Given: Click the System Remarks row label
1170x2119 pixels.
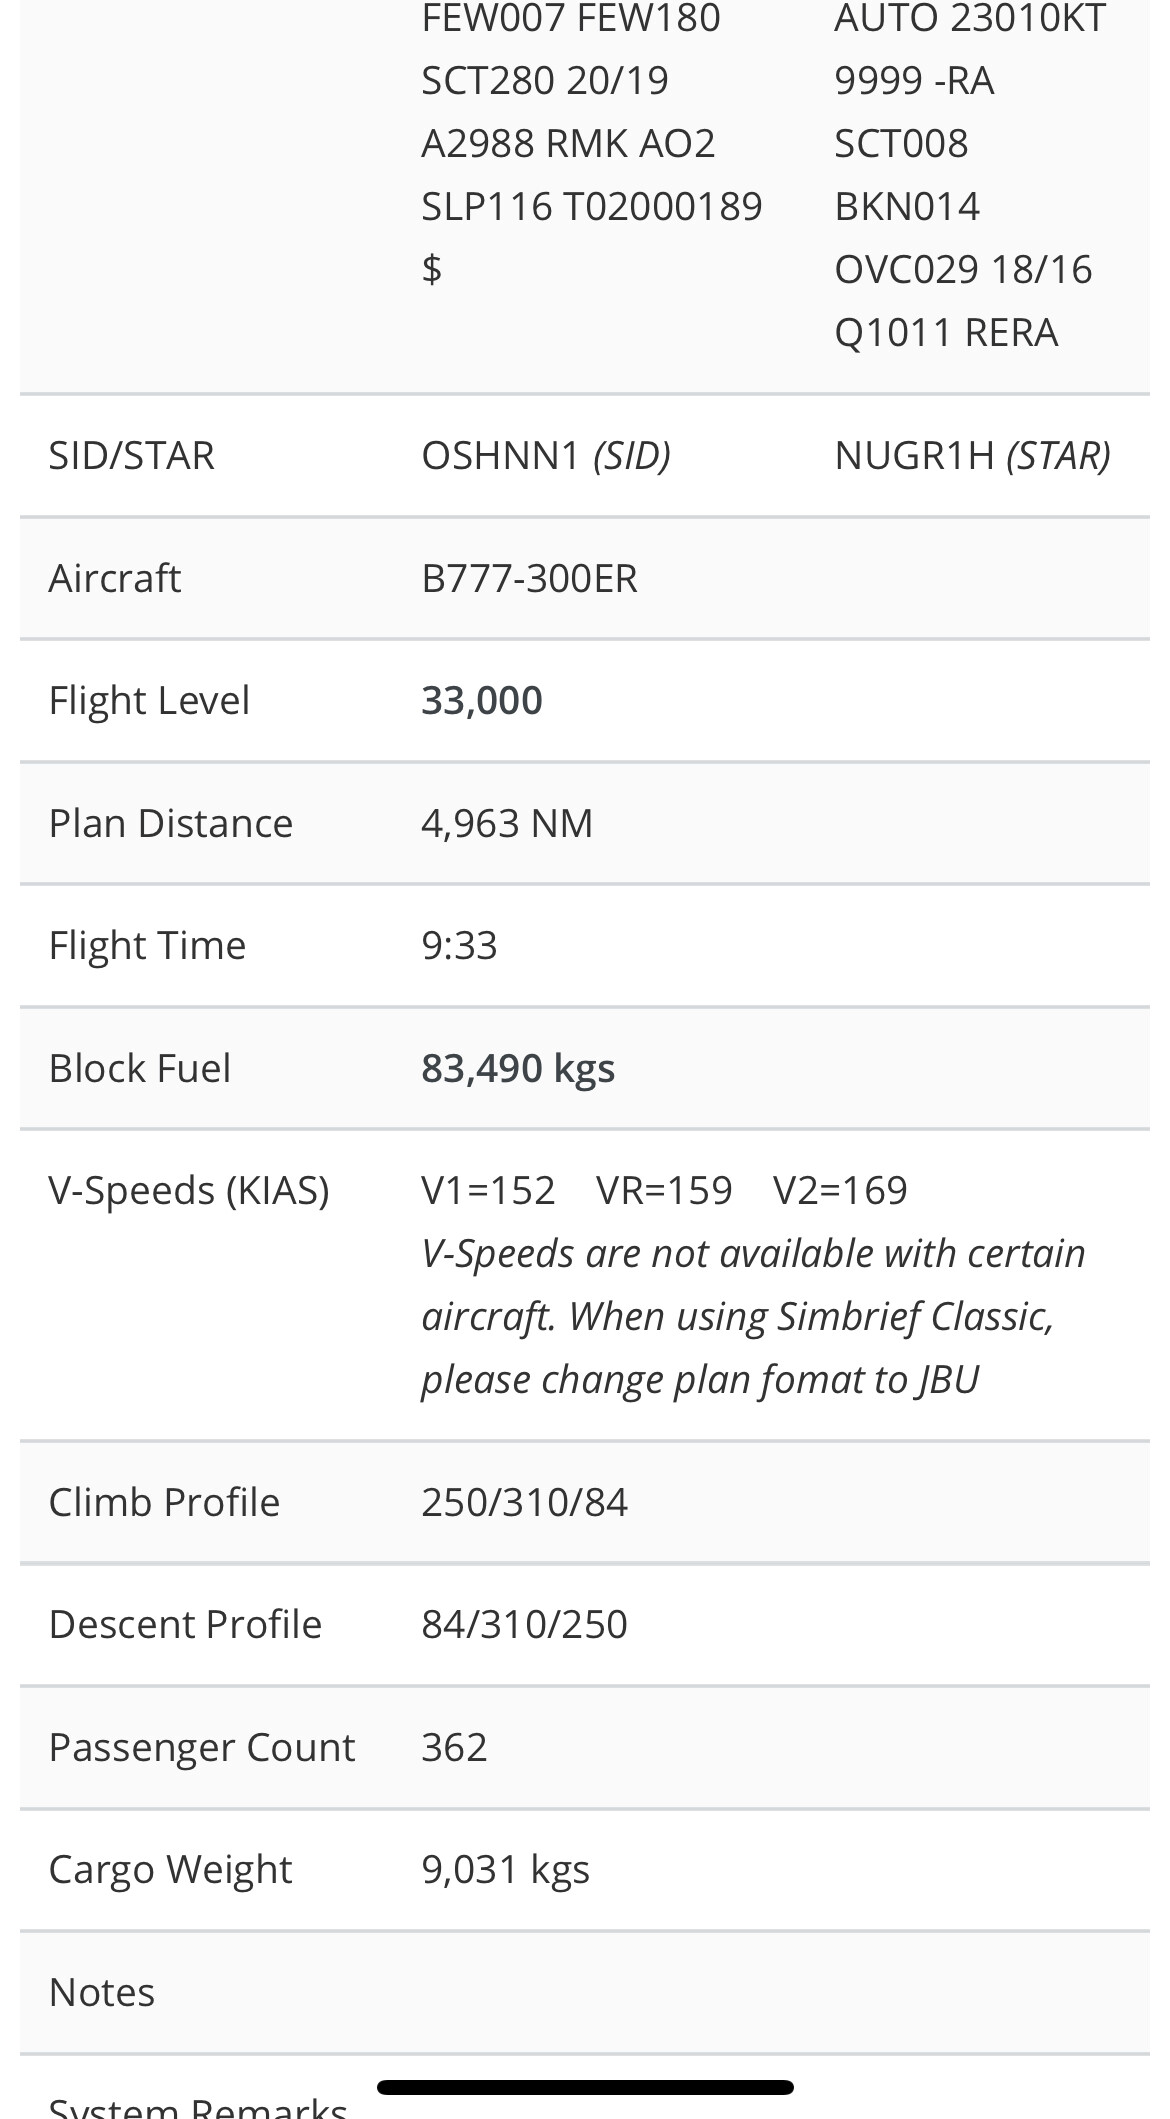Looking at the screenshot, I should pos(198,2106).
